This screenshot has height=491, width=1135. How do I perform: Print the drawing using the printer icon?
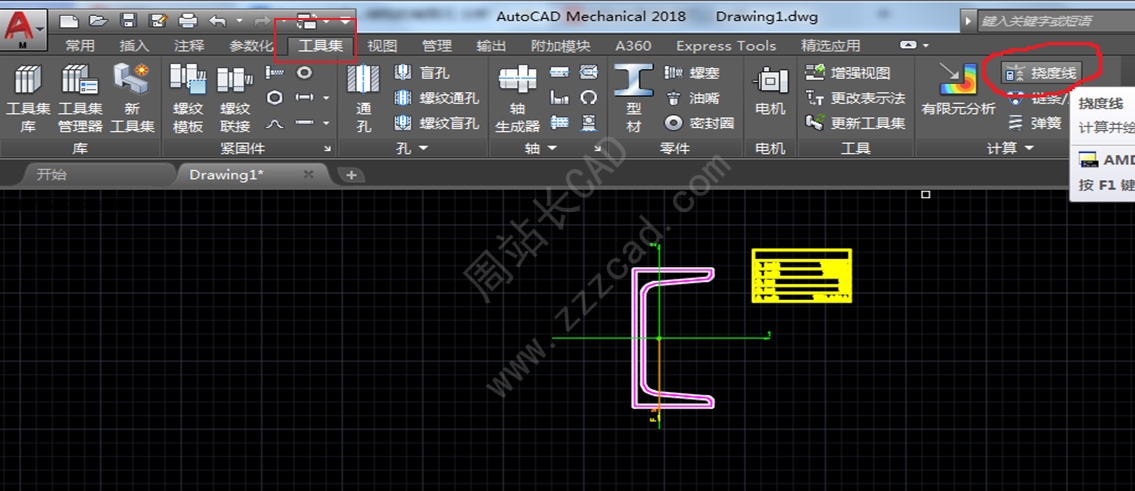(187, 20)
